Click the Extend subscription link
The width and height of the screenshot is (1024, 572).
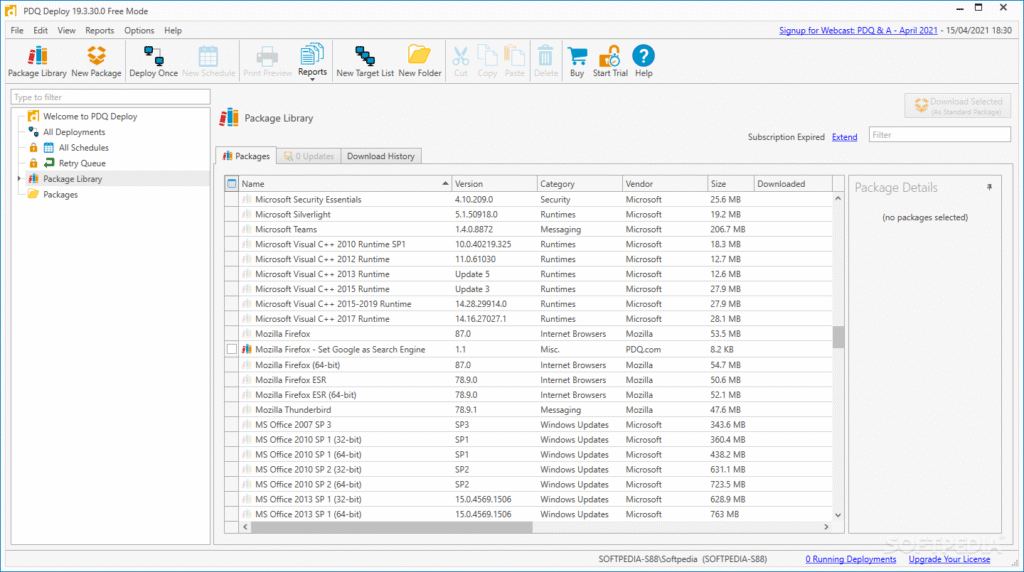(x=844, y=137)
